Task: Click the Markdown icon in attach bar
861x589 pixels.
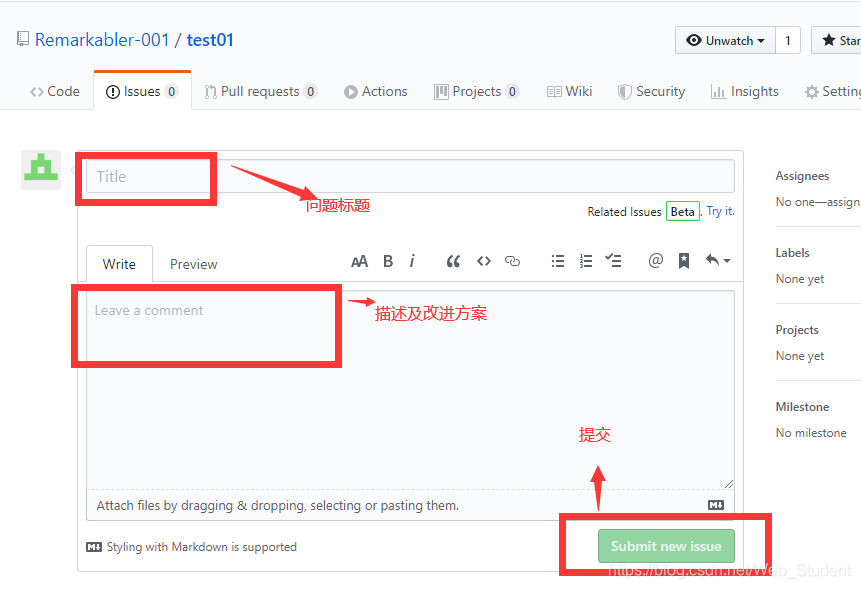Action: pyautogui.click(x=715, y=505)
